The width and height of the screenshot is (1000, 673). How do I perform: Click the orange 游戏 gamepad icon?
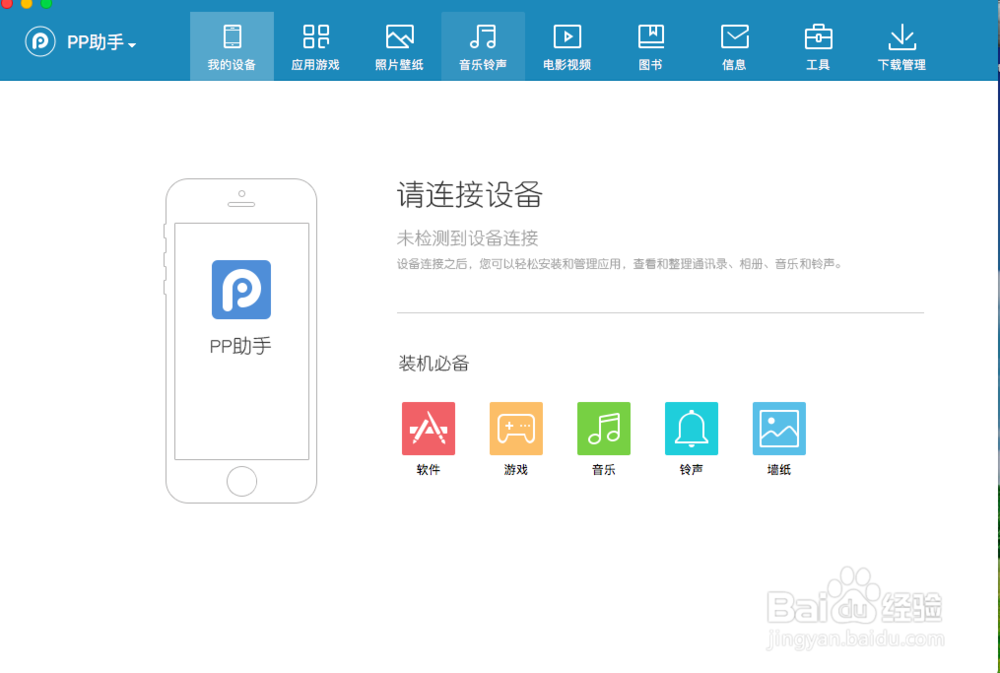[516, 429]
